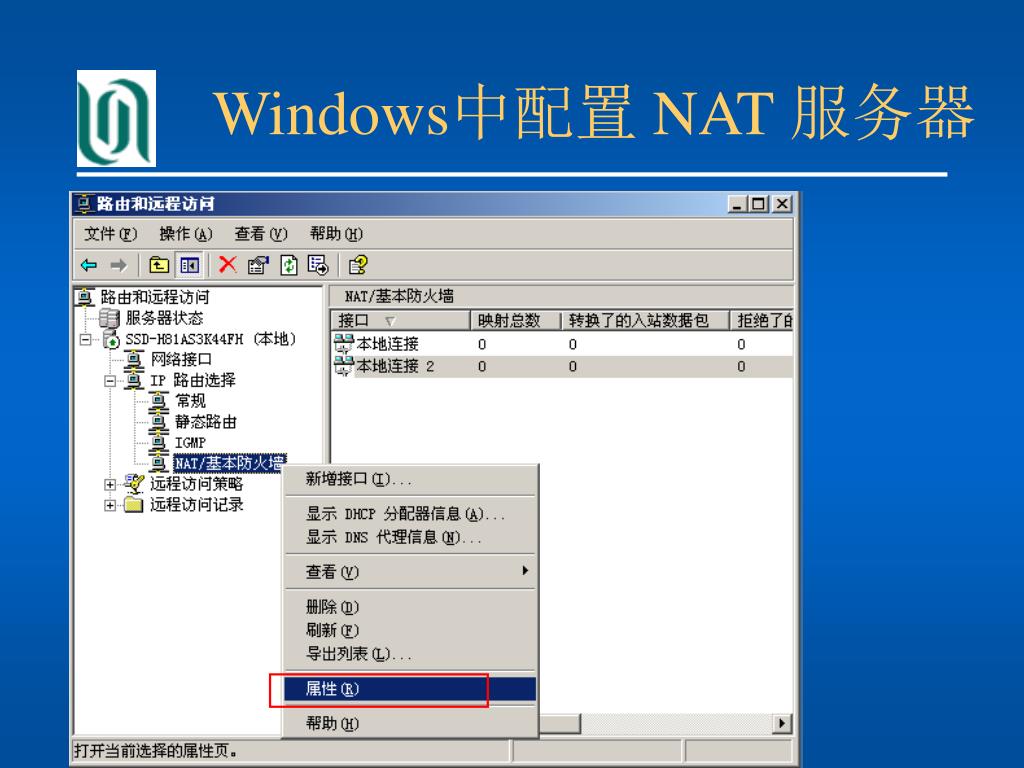1024x768 pixels.
Task: Click the NAT/基本防火墙 node icon
Action: pyautogui.click(x=159, y=463)
